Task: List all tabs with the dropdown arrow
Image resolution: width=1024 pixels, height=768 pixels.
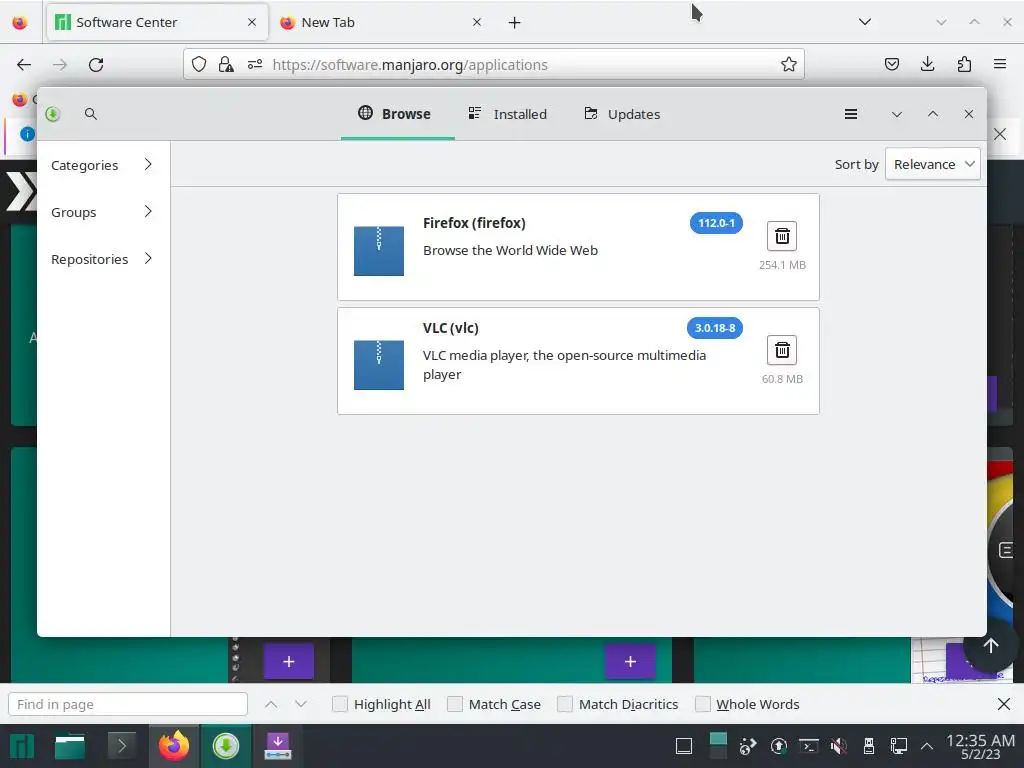Action: pyautogui.click(x=865, y=22)
